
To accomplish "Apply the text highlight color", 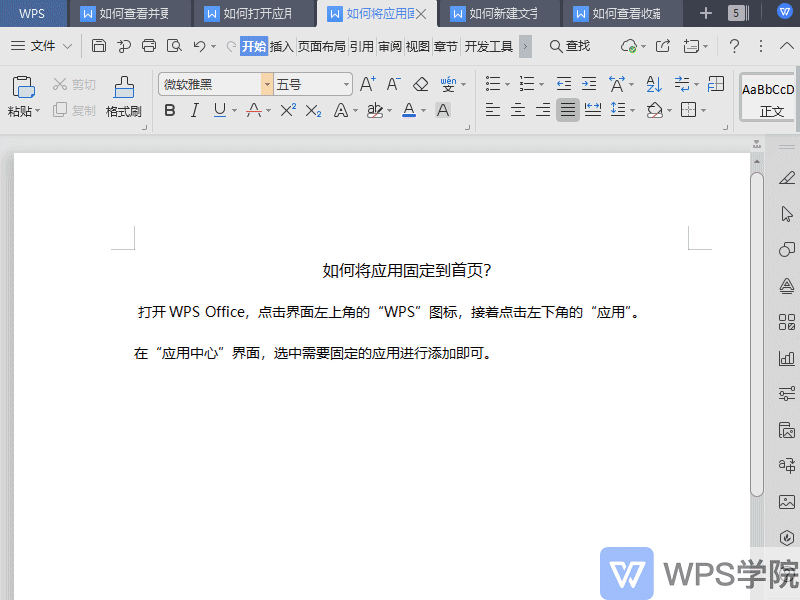I will (375, 110).
